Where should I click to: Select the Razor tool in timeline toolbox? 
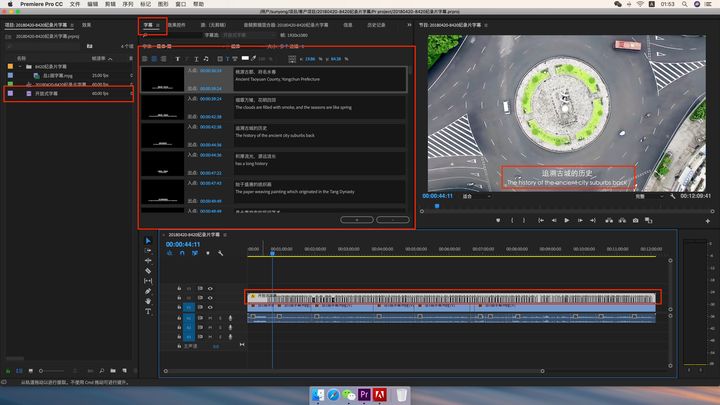(x=148, y=271)
